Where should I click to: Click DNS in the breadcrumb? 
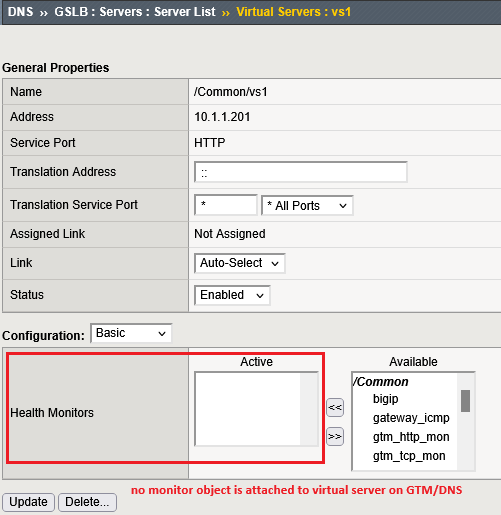(21, 12)
